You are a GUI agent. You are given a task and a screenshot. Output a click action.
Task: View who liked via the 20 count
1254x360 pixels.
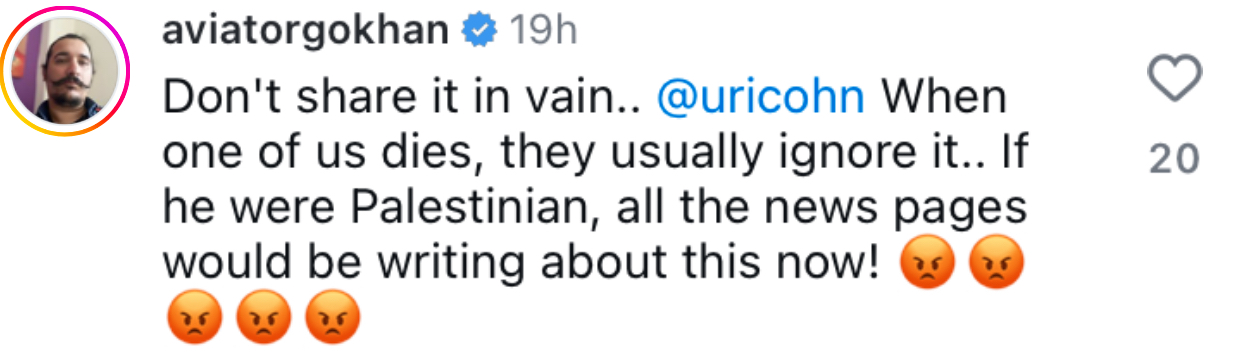(1174, 158)
